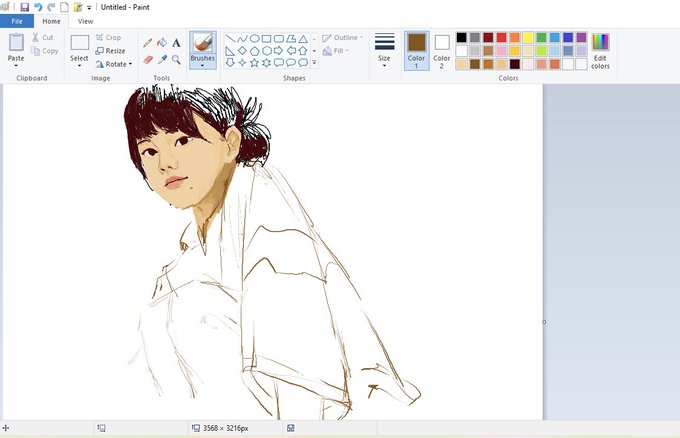Click the New document icon in title bar

click(x=64, y=7)
